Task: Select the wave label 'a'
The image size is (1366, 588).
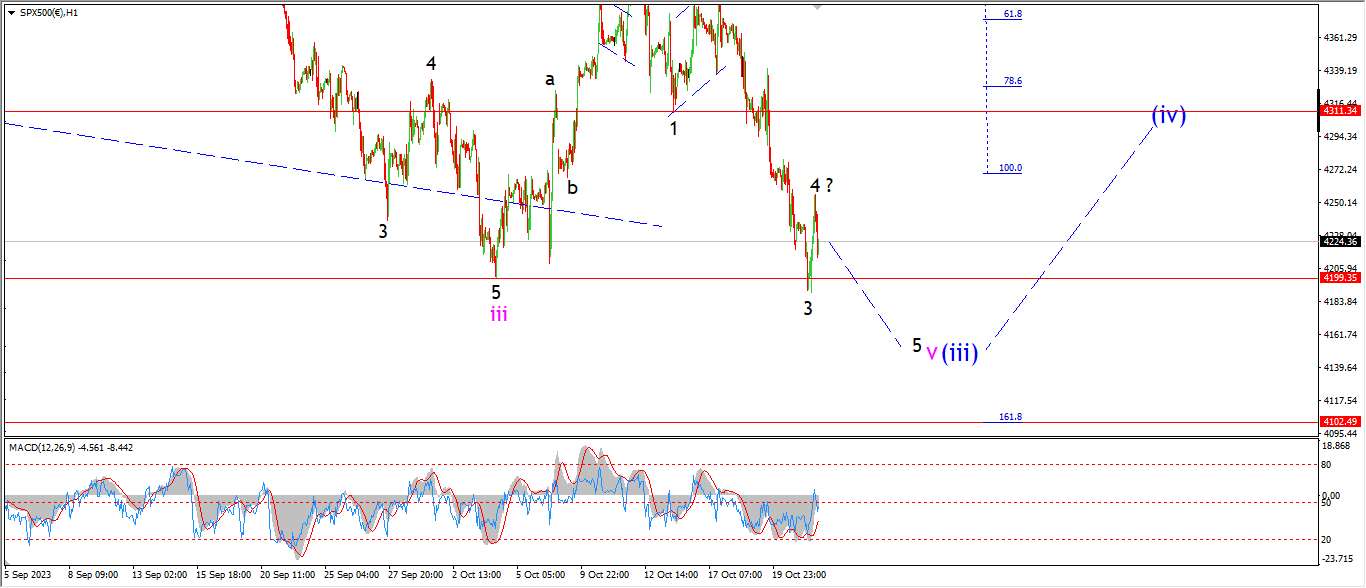Action: tap(550, 78)
